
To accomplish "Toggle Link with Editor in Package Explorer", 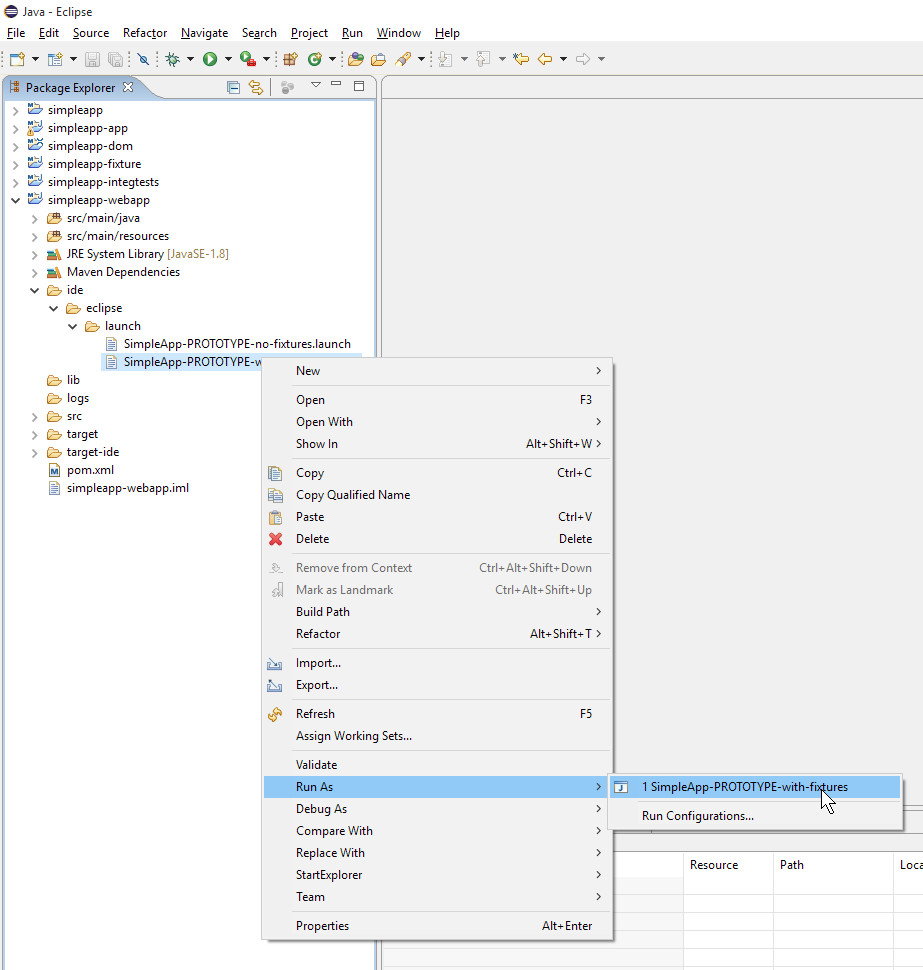I will pyautogui.click(x=255, y=88).
